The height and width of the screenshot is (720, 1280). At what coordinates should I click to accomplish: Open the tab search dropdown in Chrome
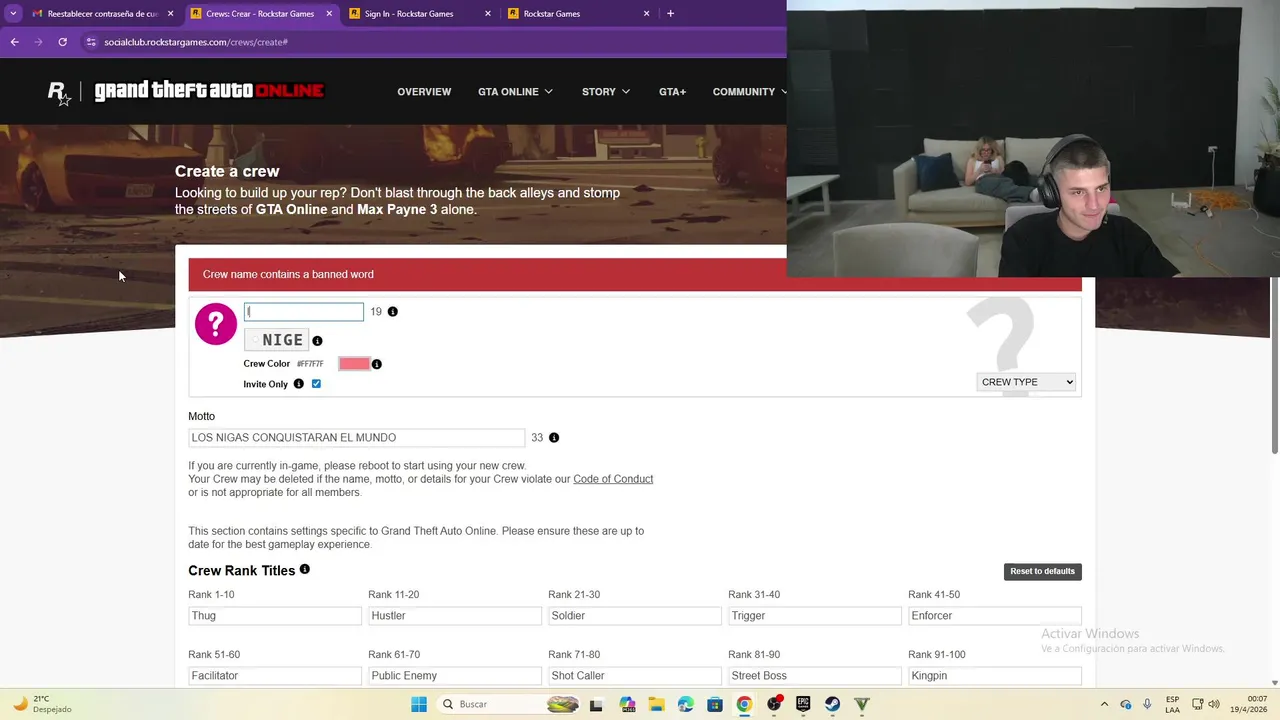tap(13, 13)
